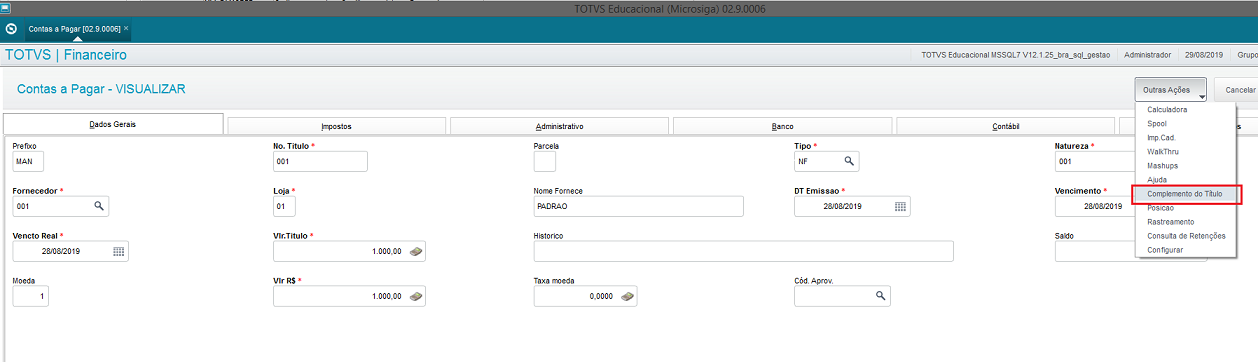Expand the Outras Ações dropdown
Screen dimensions: 1258x362
(1171, 90)
